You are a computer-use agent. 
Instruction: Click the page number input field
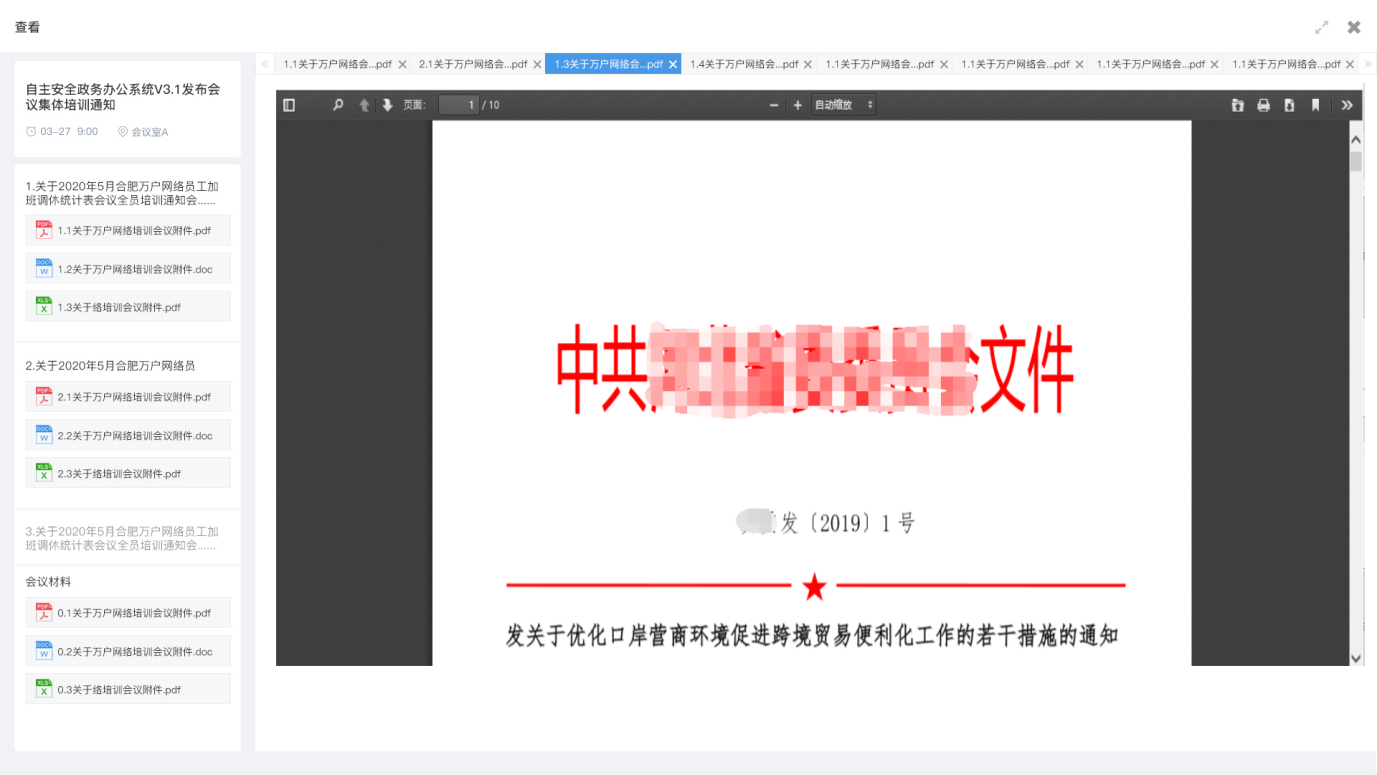[458, 105]
